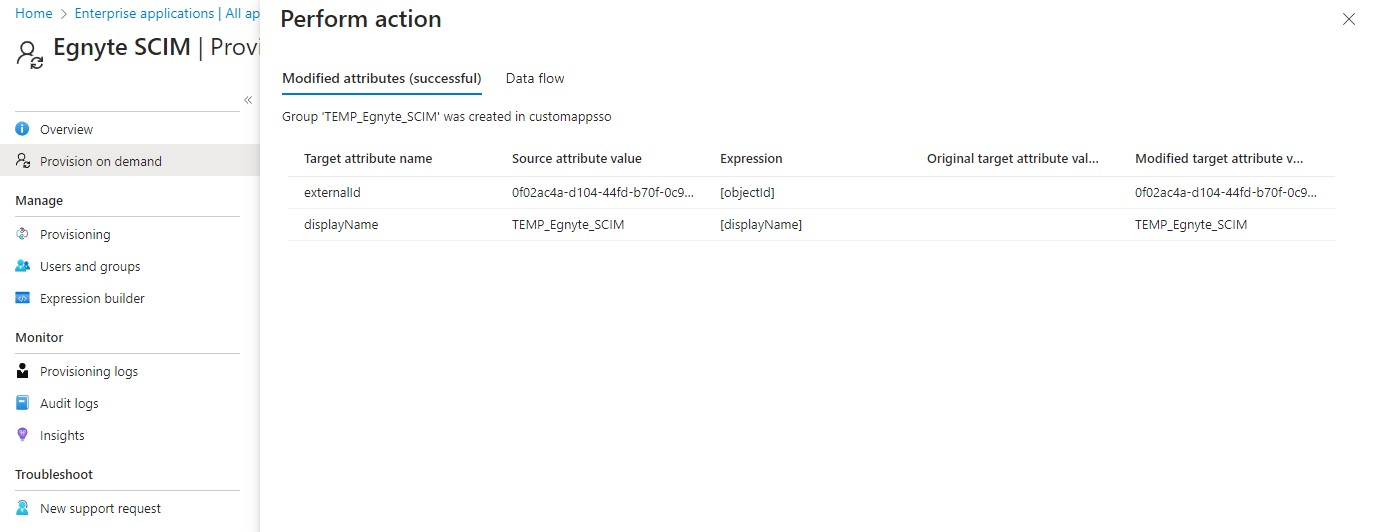The image size is (1374, 532).
Task: Click the Insights lightbulb icon
Action: click(23, 435)
